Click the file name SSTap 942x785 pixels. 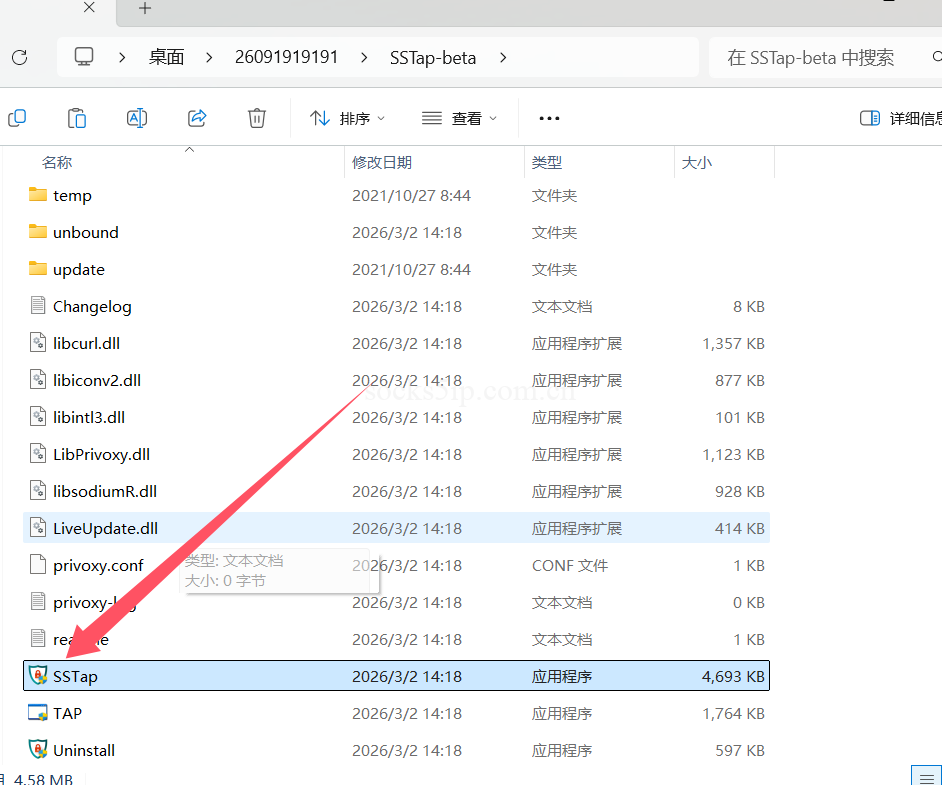(x=75, y=677)
